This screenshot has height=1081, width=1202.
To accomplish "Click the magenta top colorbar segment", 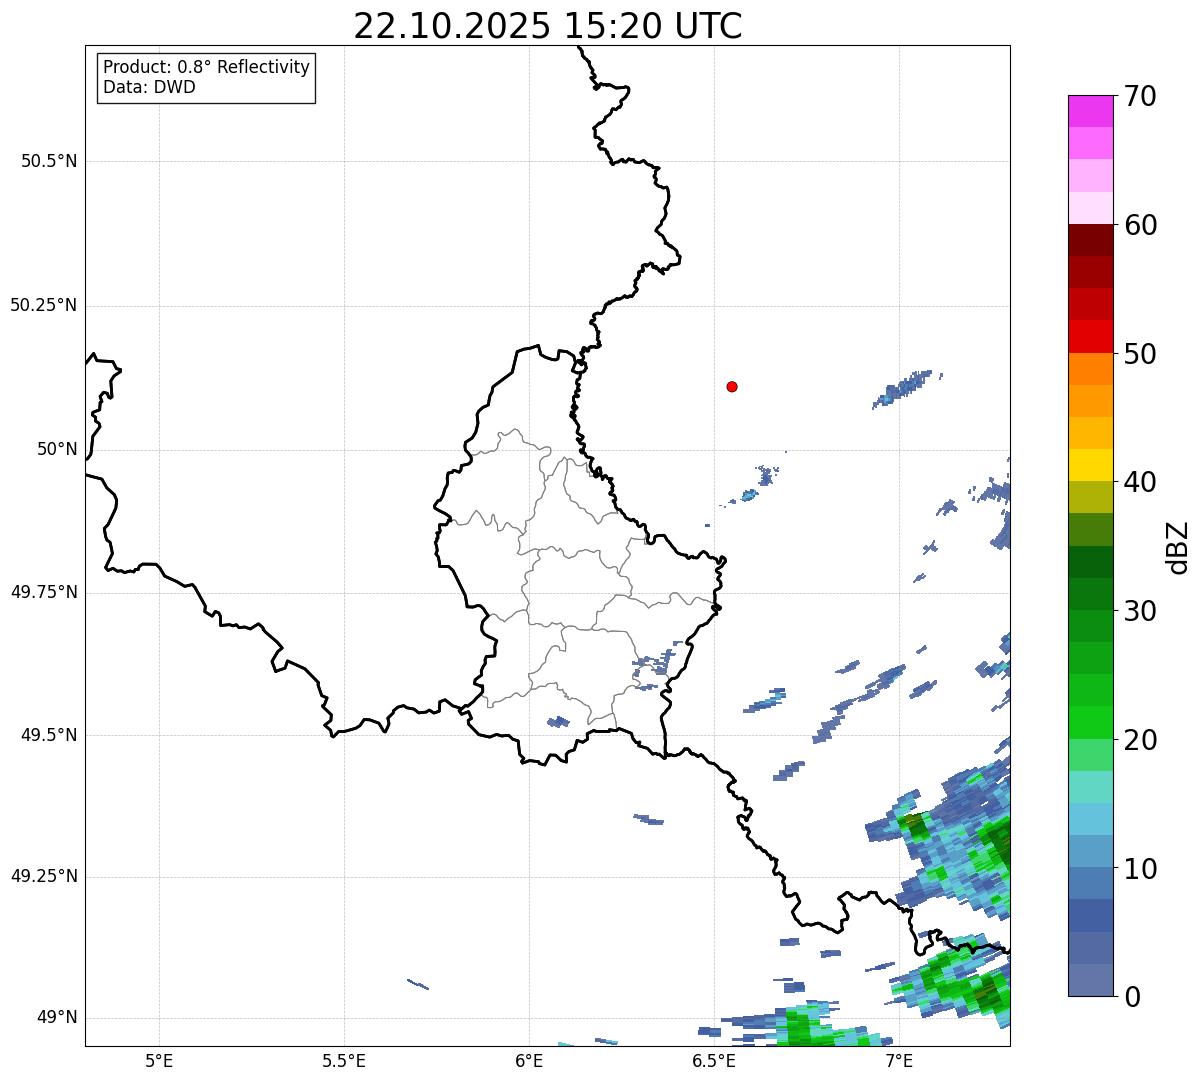I will pos(1090,111).
